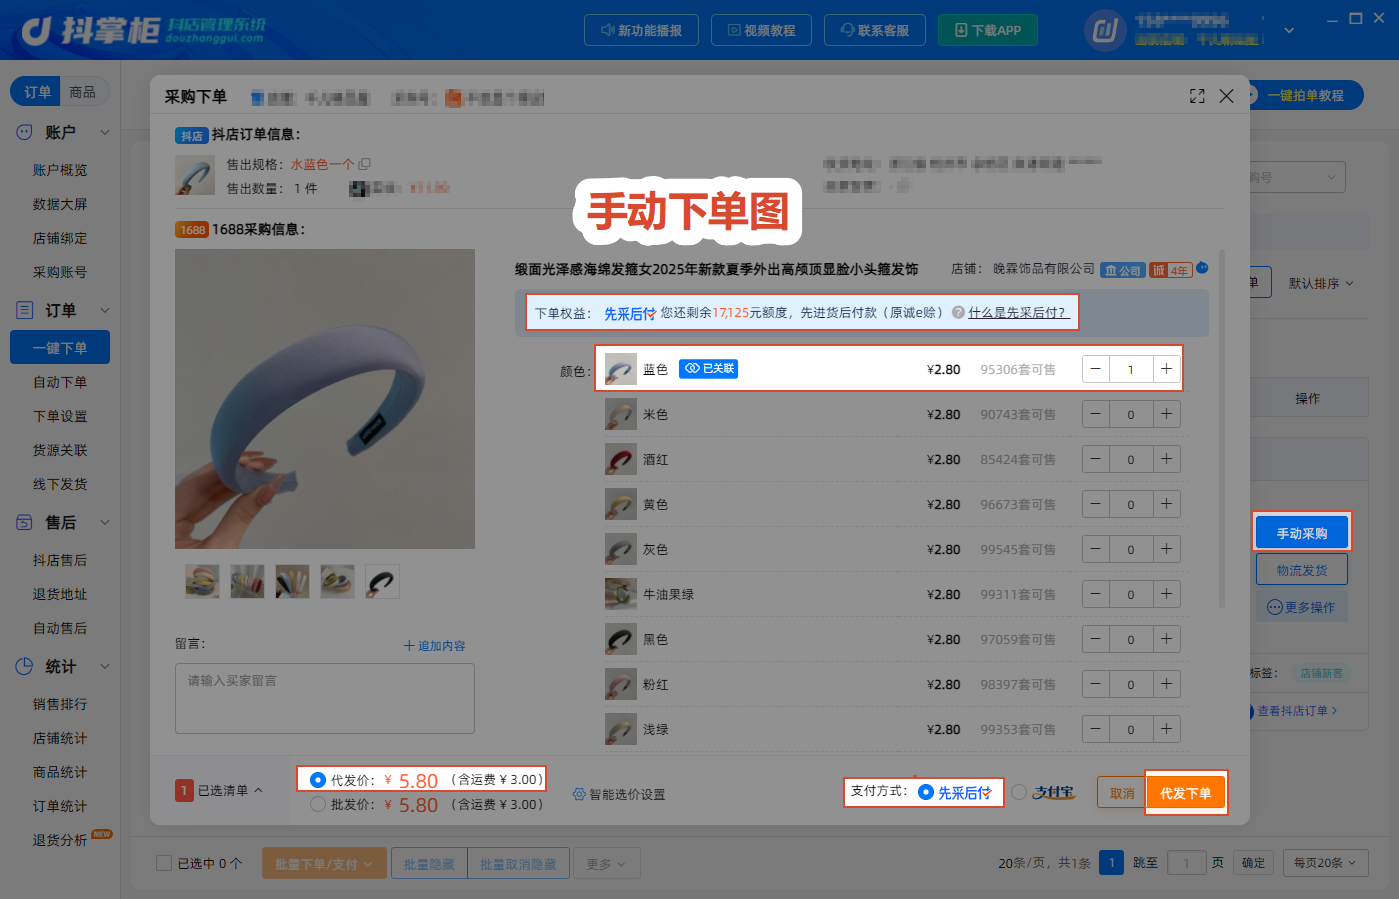Increase quantity for 蓝色
The image size is (1399, 899).
point(1166,369)
